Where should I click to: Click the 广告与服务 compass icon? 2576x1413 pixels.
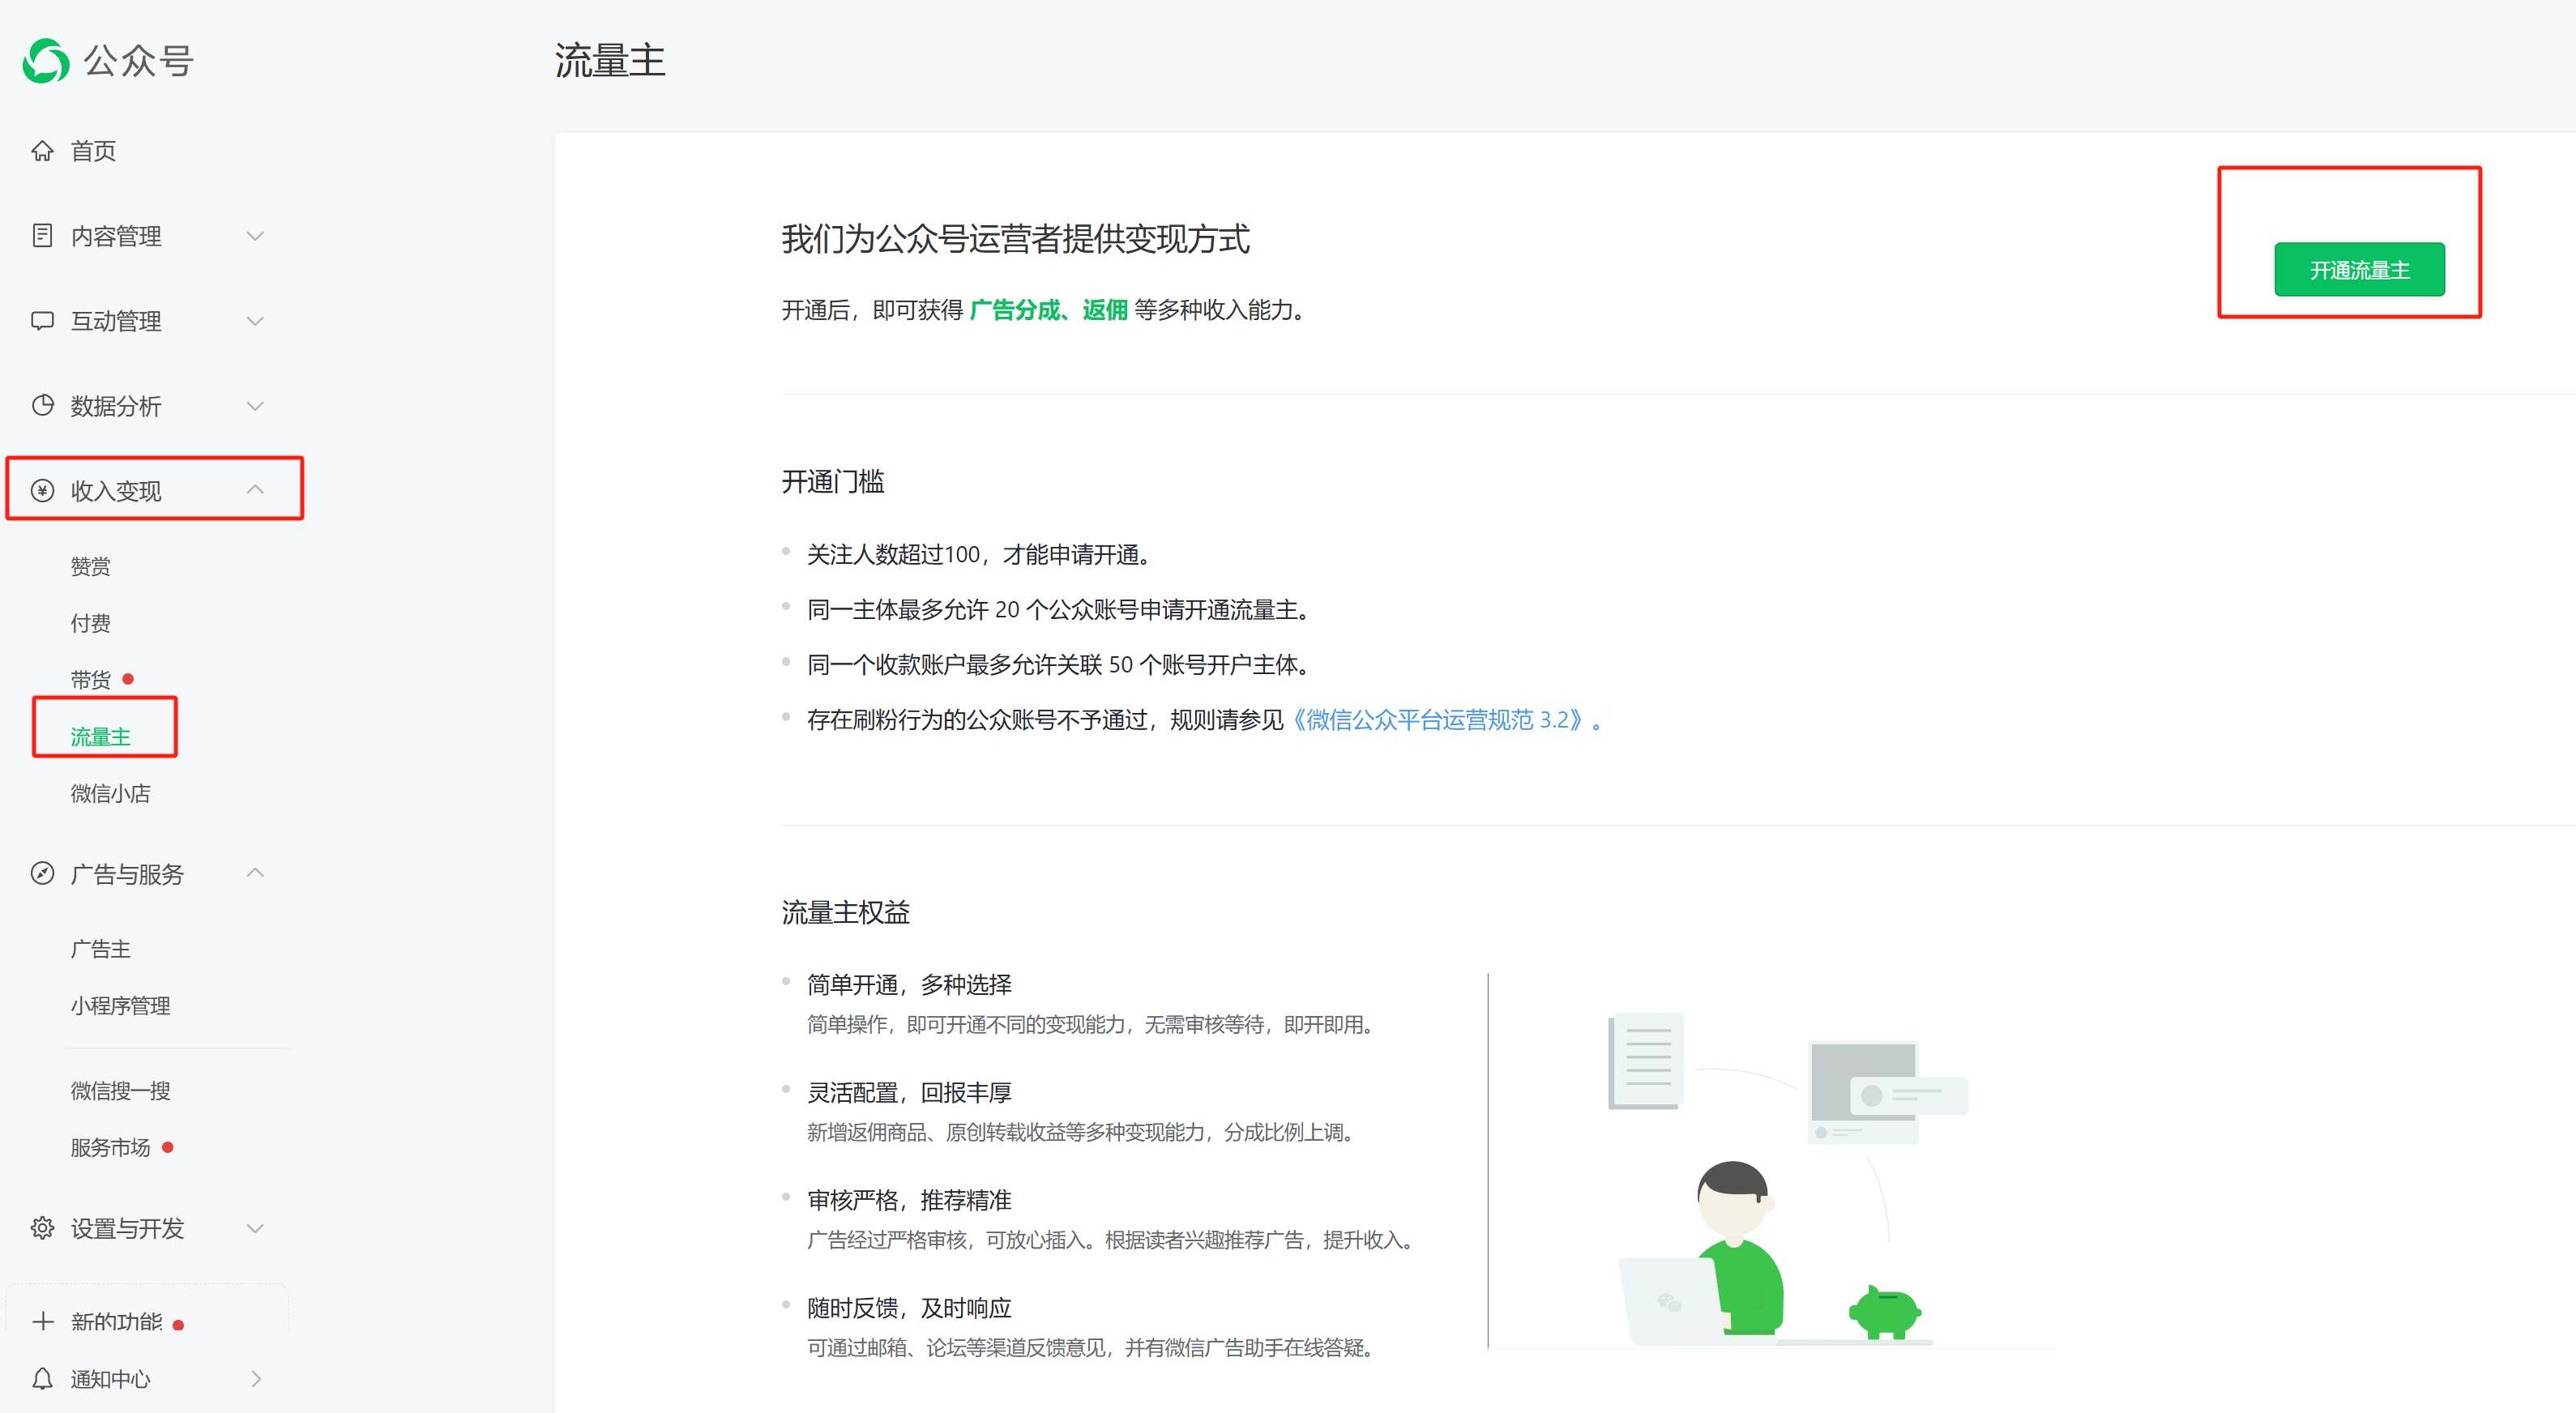coord(43,874)
